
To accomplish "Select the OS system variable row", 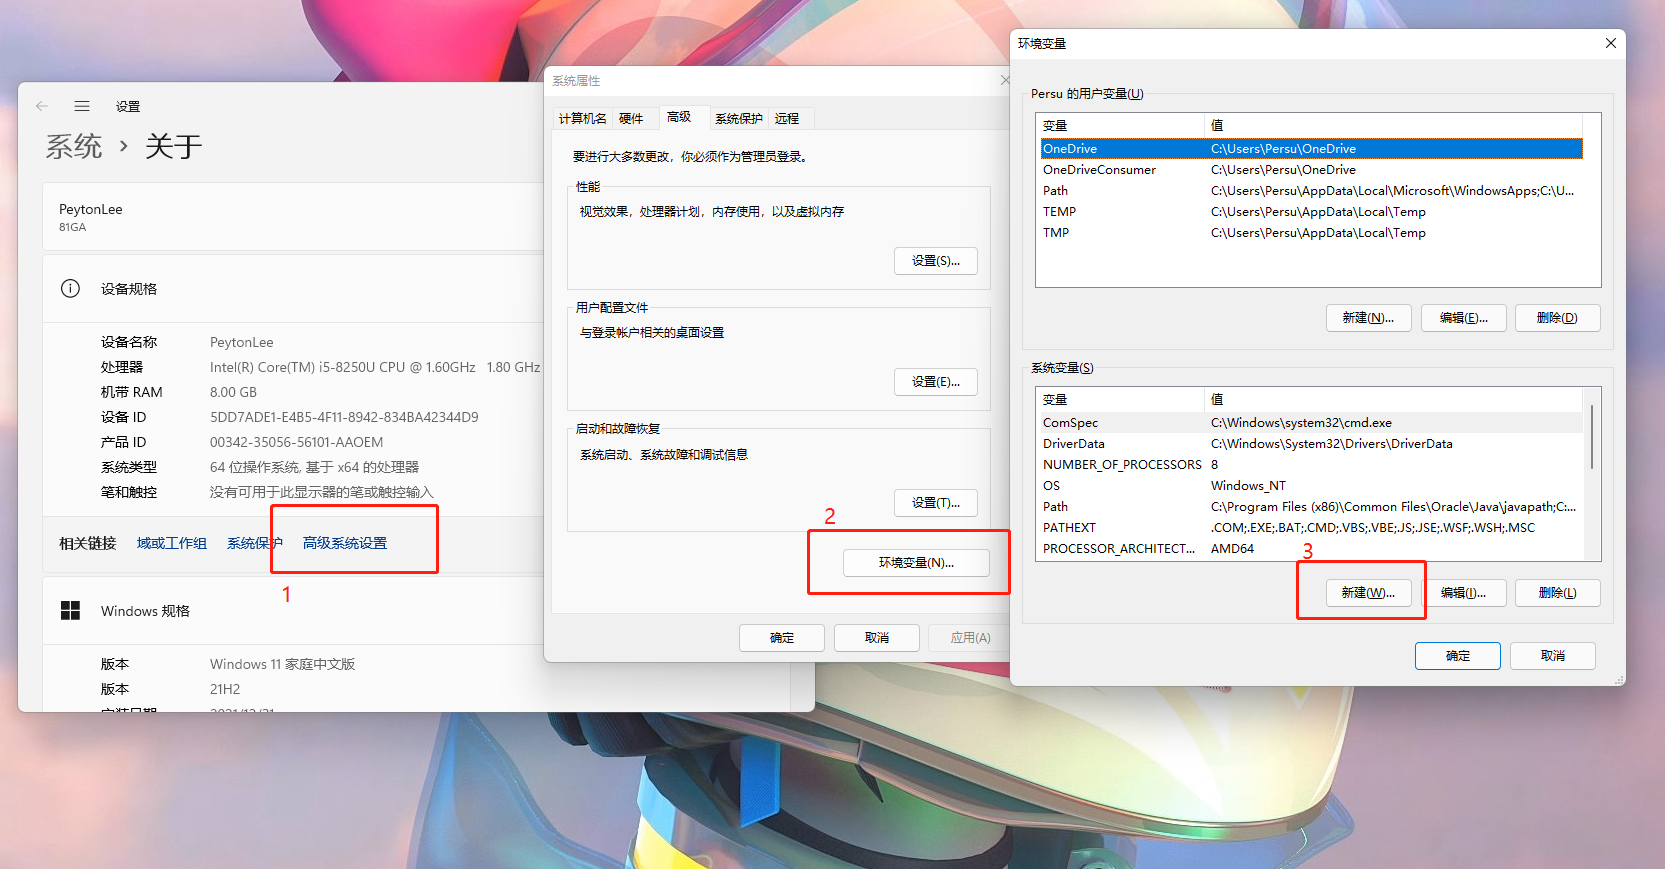I will [1312, 486].
